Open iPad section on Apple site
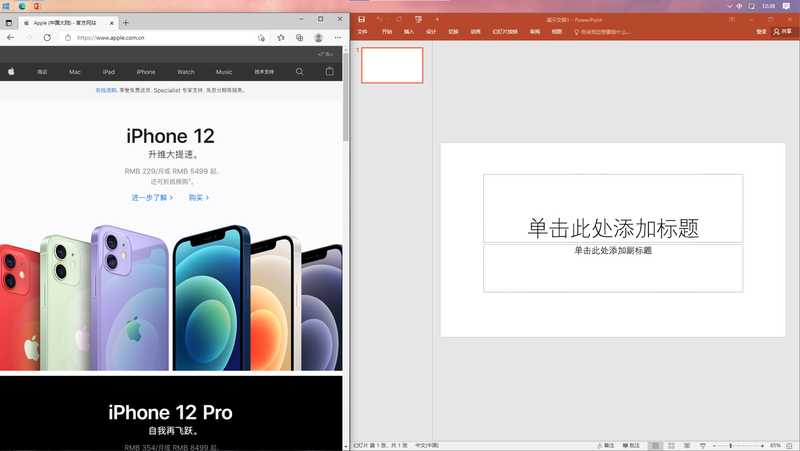This screenshot has width=800, height=451. coord(109,72)
